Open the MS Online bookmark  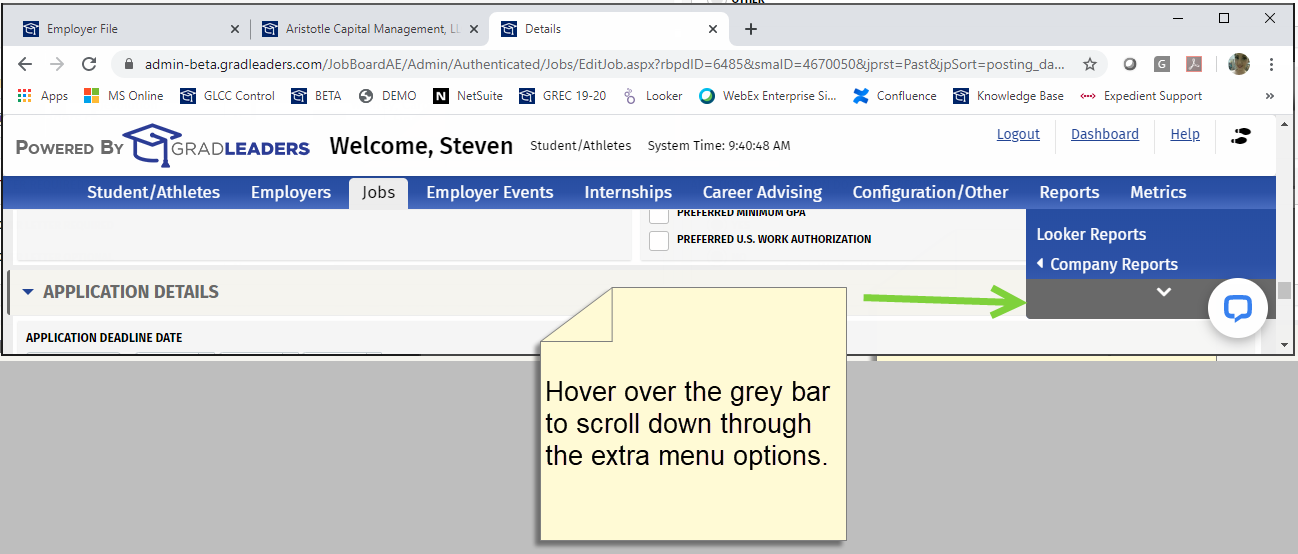click(x=123, y=96)
